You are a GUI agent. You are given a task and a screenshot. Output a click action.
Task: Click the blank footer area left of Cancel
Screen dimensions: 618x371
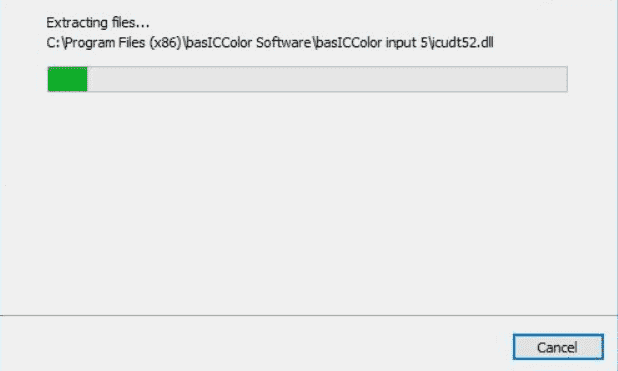[256, 344]
